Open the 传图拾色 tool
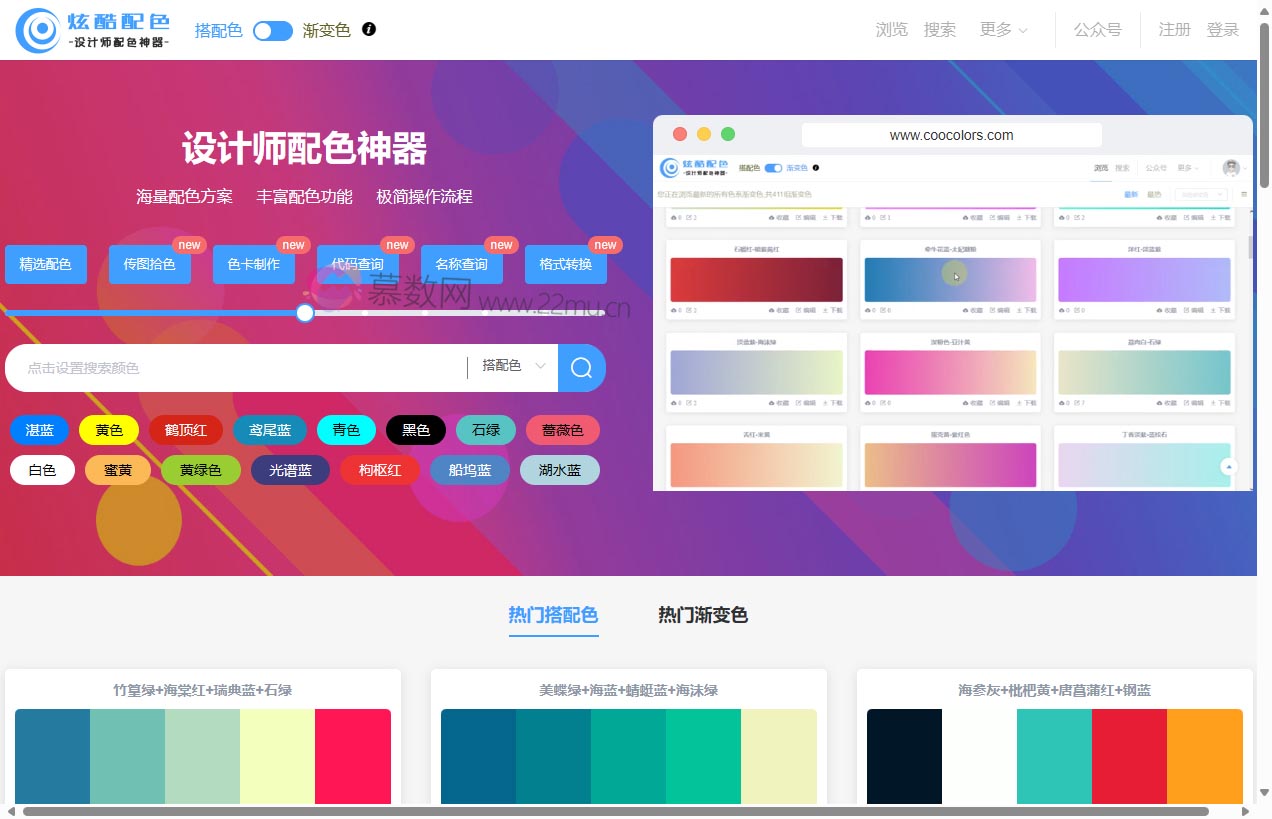The height and width of the screenshot is (819, 1272). (x=149, y=265)
